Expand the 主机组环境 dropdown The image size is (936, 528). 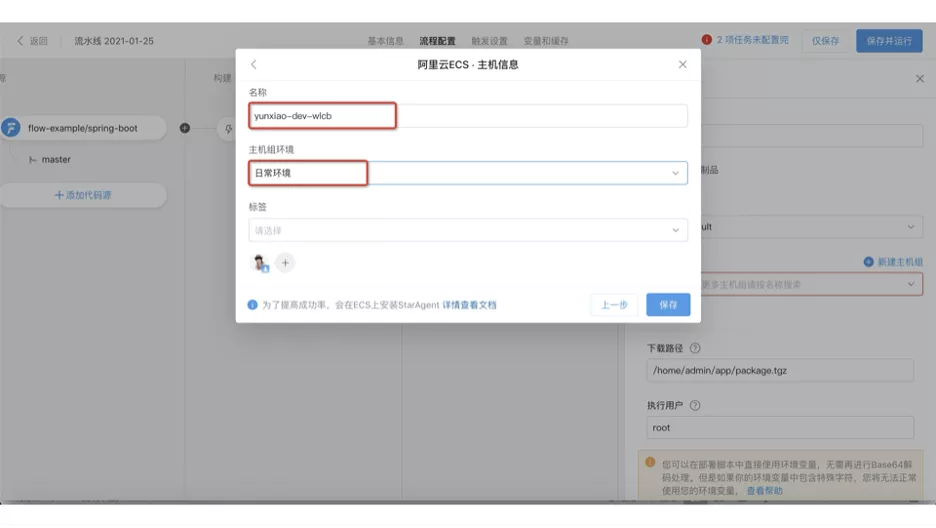[x=675, y=173]
